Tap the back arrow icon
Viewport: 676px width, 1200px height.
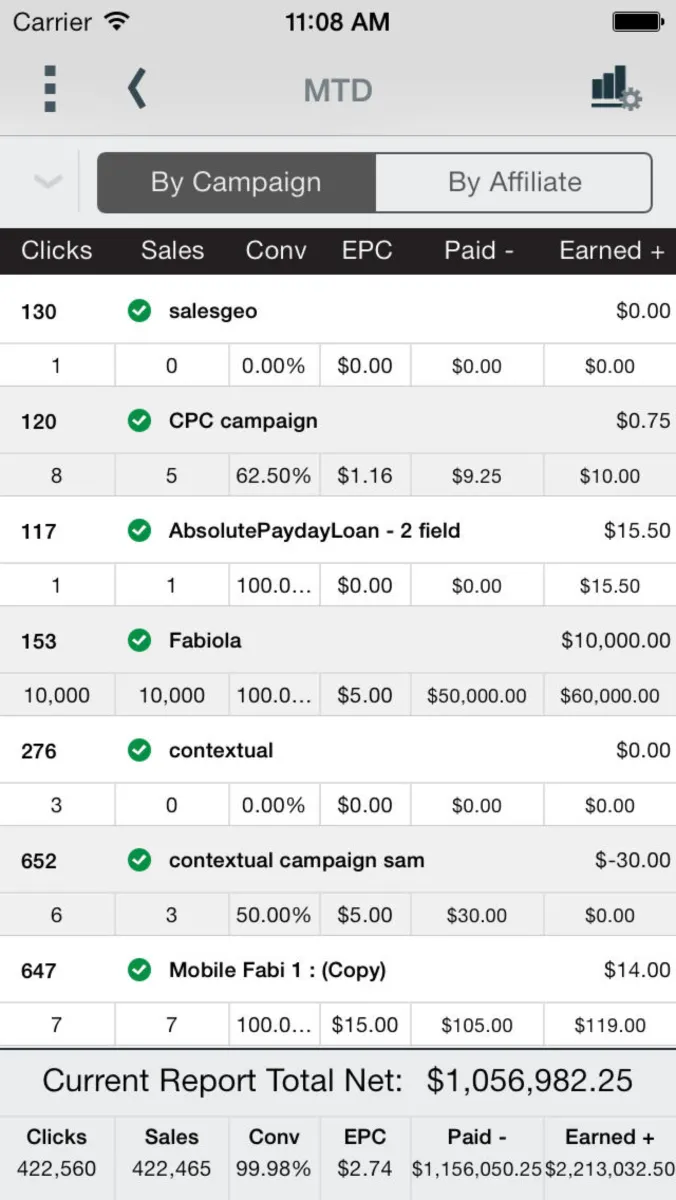pos(137,90)
